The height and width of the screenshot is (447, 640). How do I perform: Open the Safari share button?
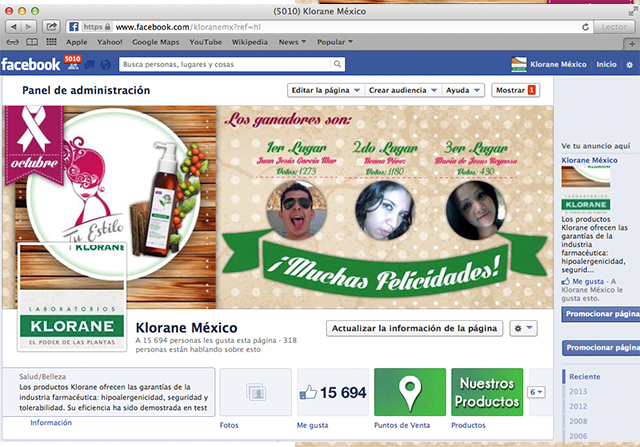(51, 27)
